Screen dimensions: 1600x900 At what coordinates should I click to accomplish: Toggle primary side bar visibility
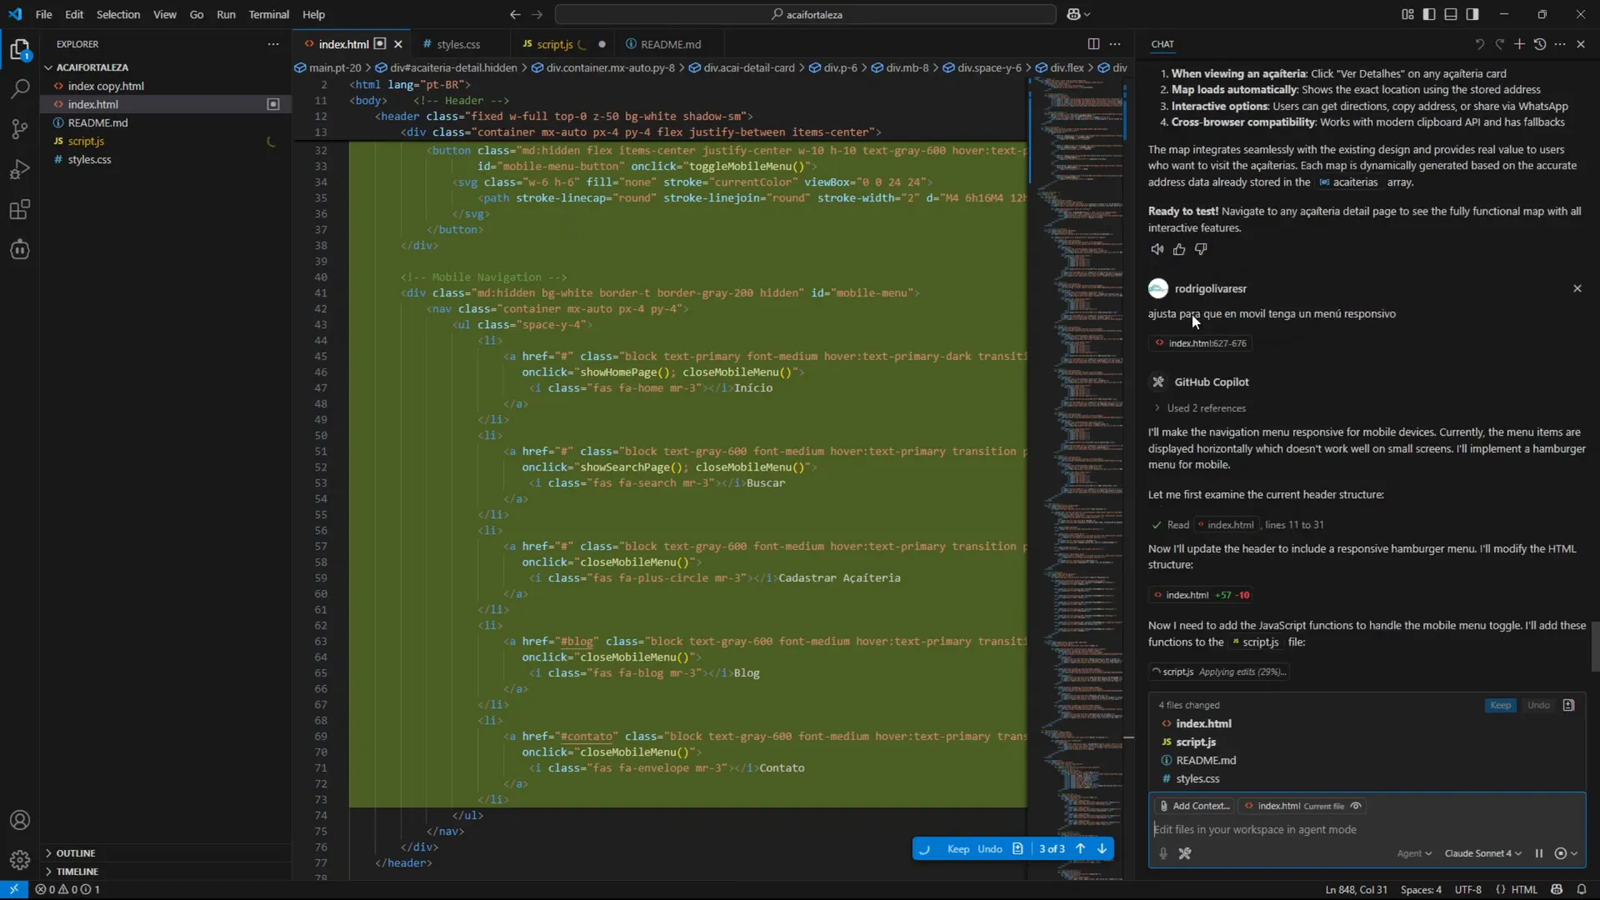click(1429, 14)
